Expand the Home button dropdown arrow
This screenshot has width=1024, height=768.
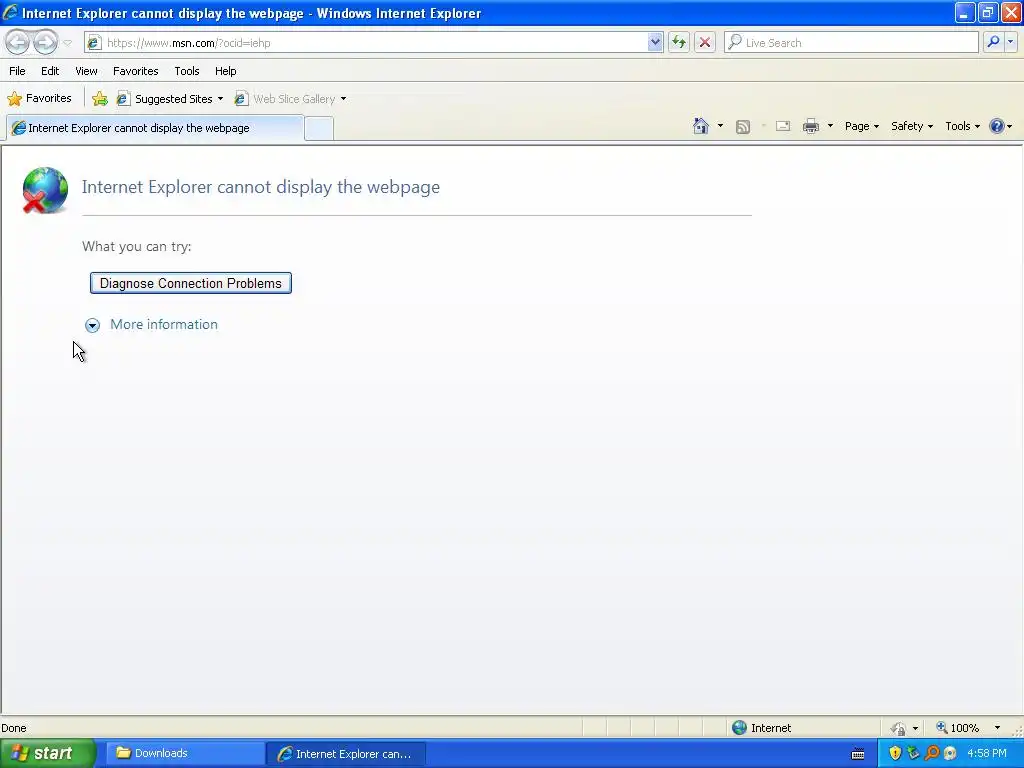(x=720, y=126)
